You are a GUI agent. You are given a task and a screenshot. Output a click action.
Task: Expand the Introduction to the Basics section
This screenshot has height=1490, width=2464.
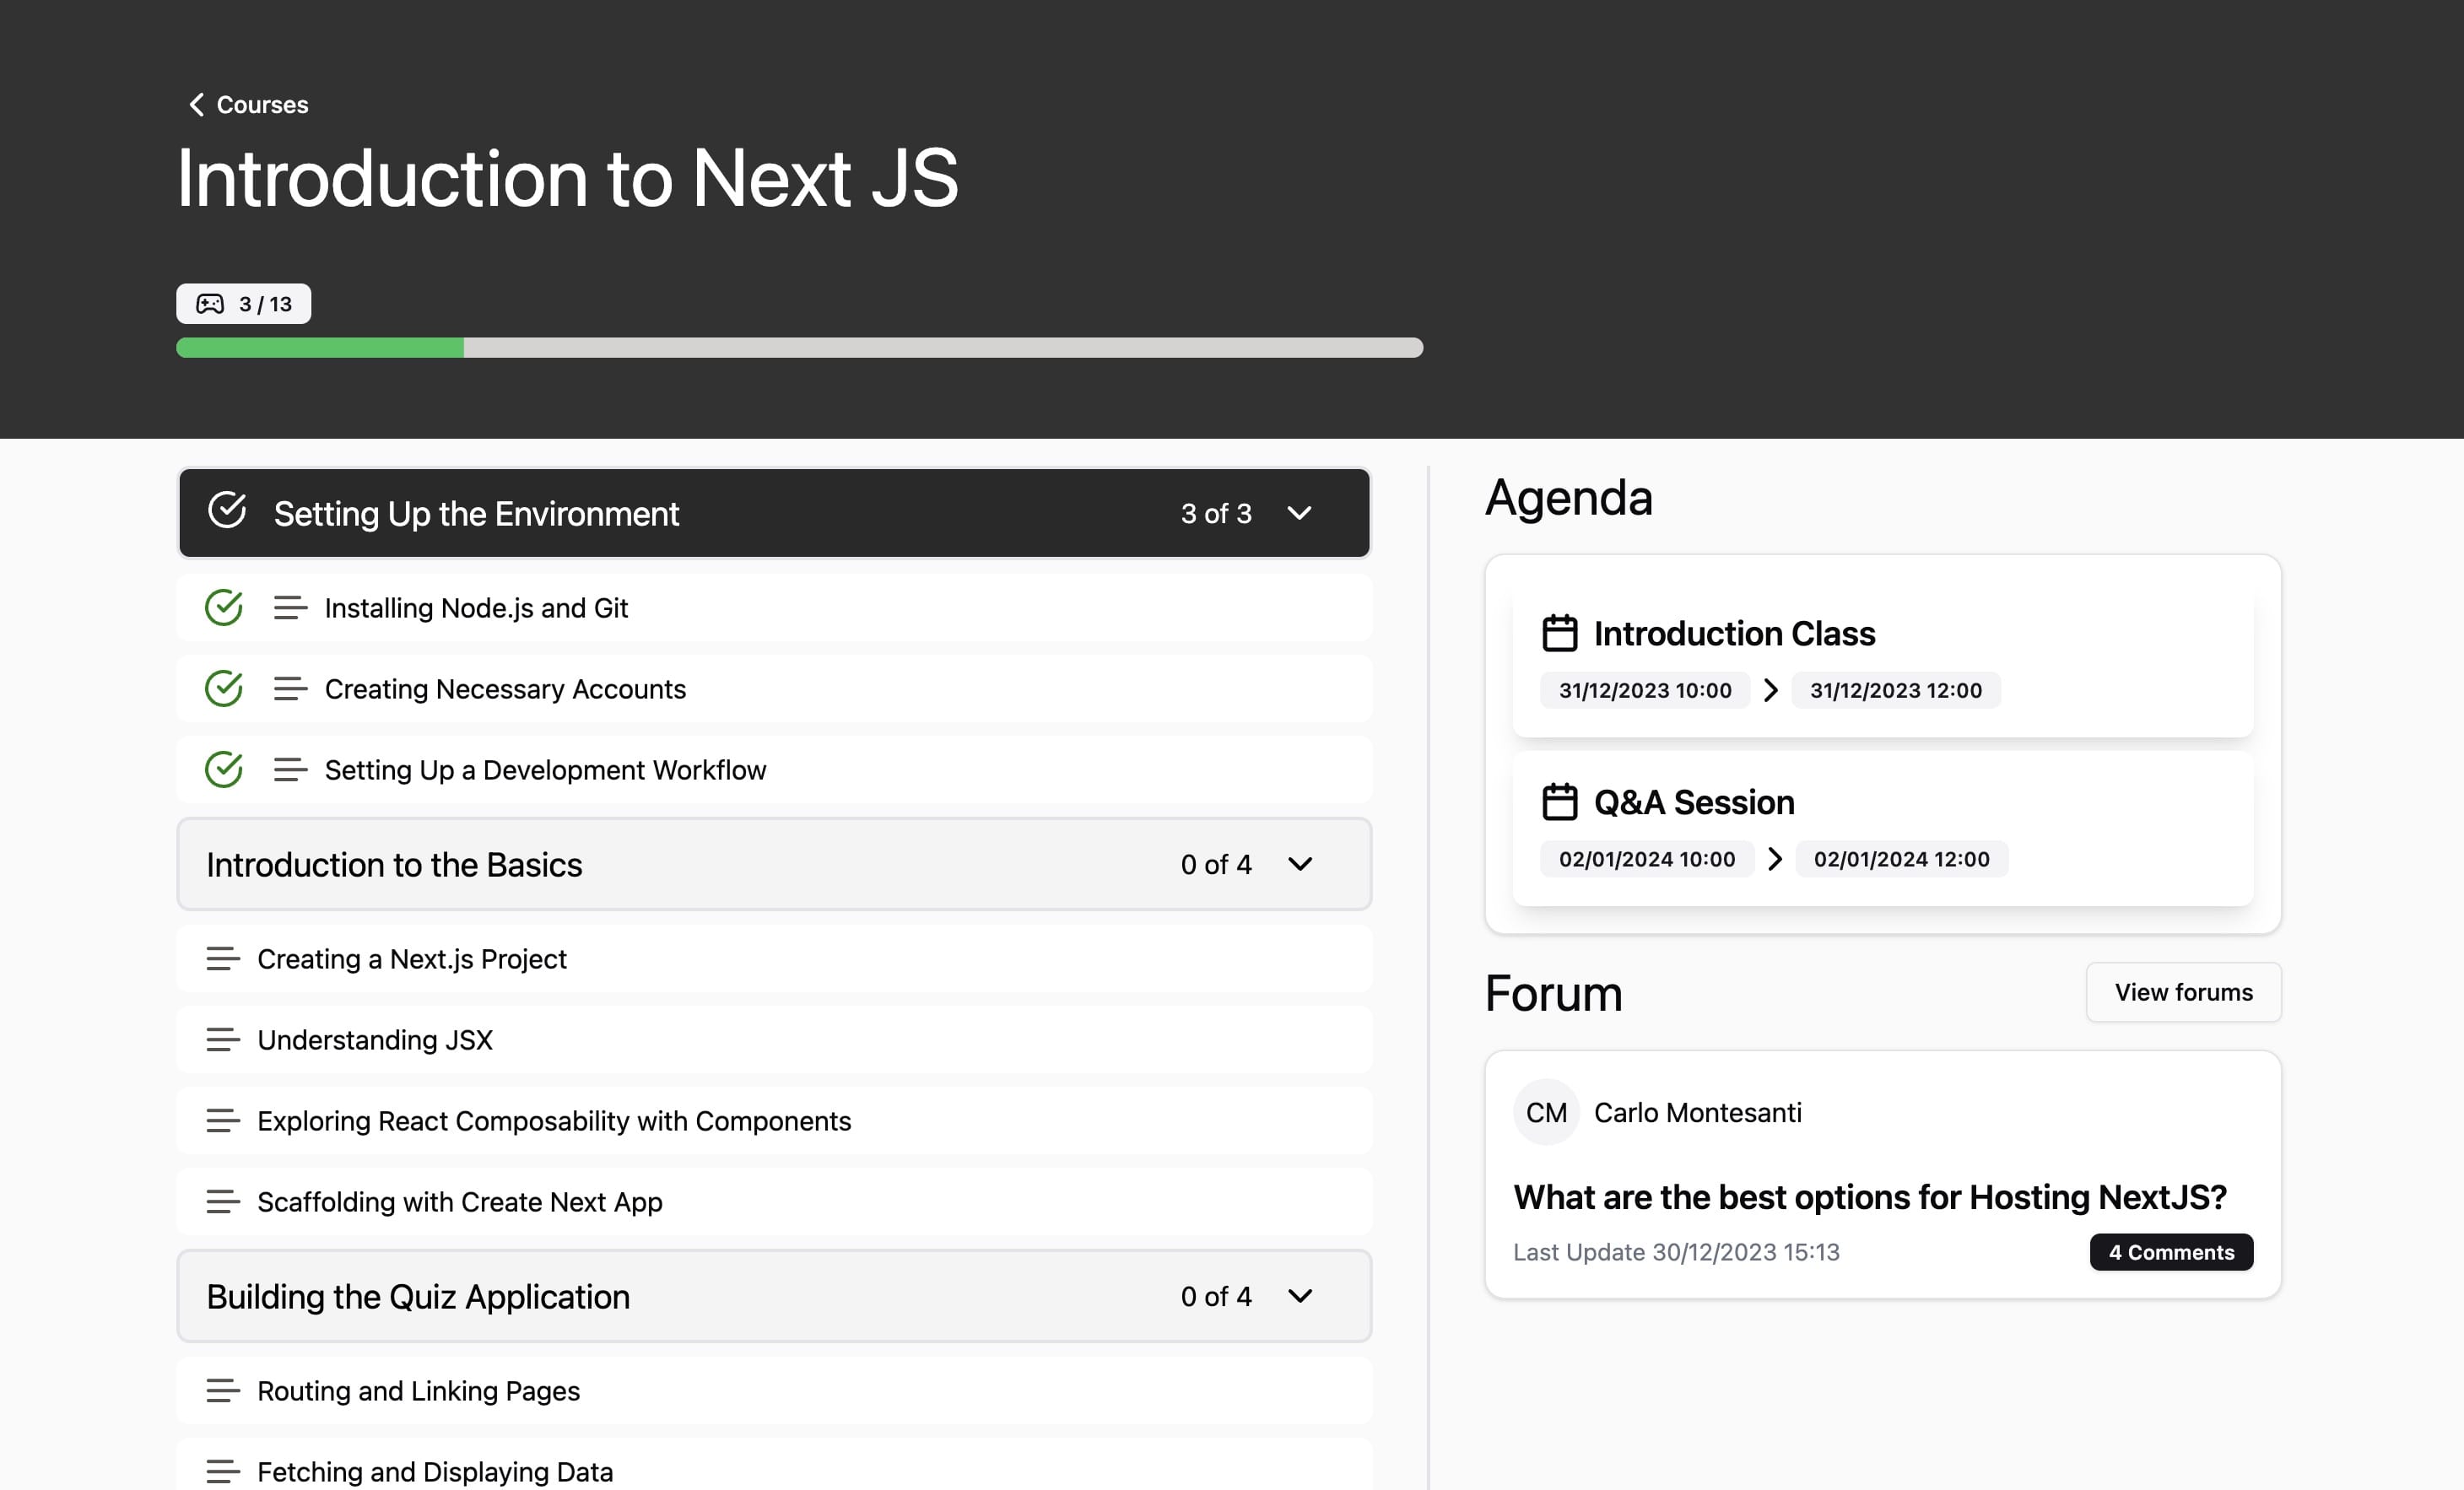(1301, 864)
